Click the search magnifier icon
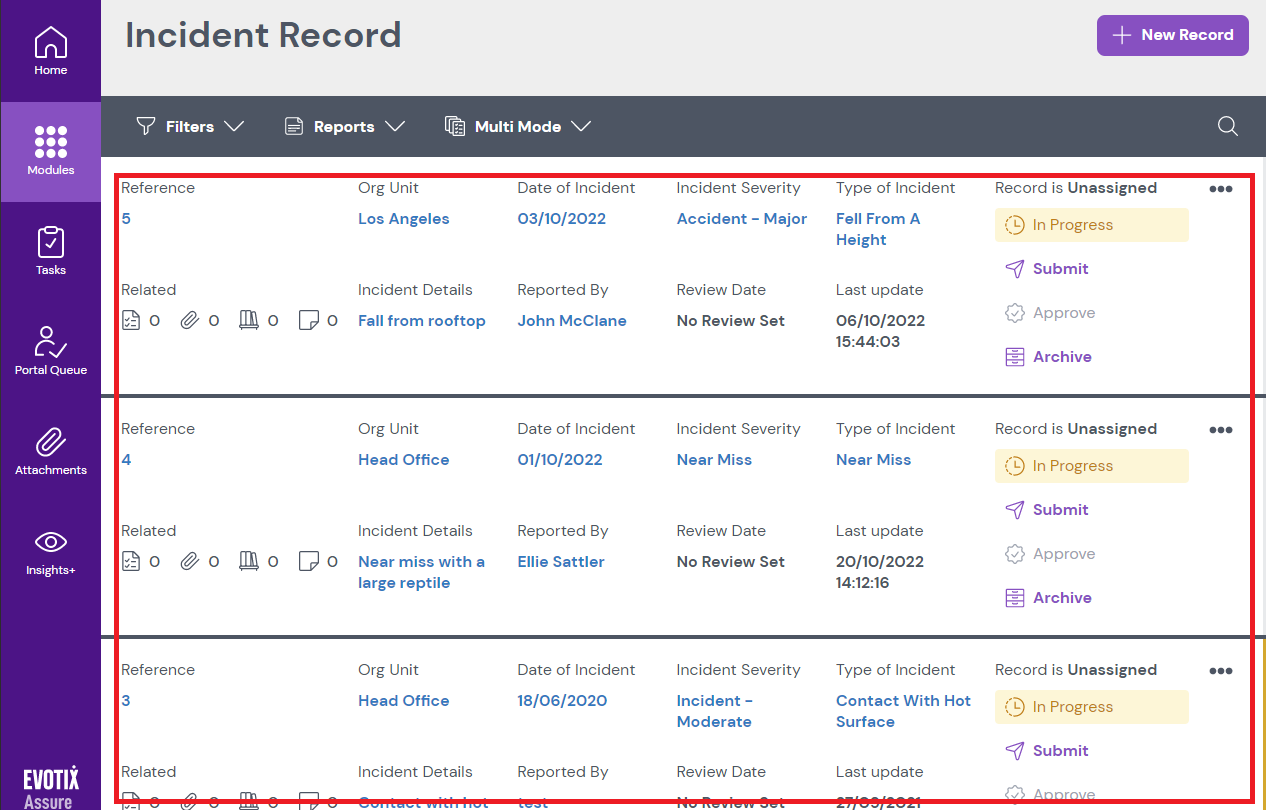The image size is (1266, 810). coord(1227,126)
